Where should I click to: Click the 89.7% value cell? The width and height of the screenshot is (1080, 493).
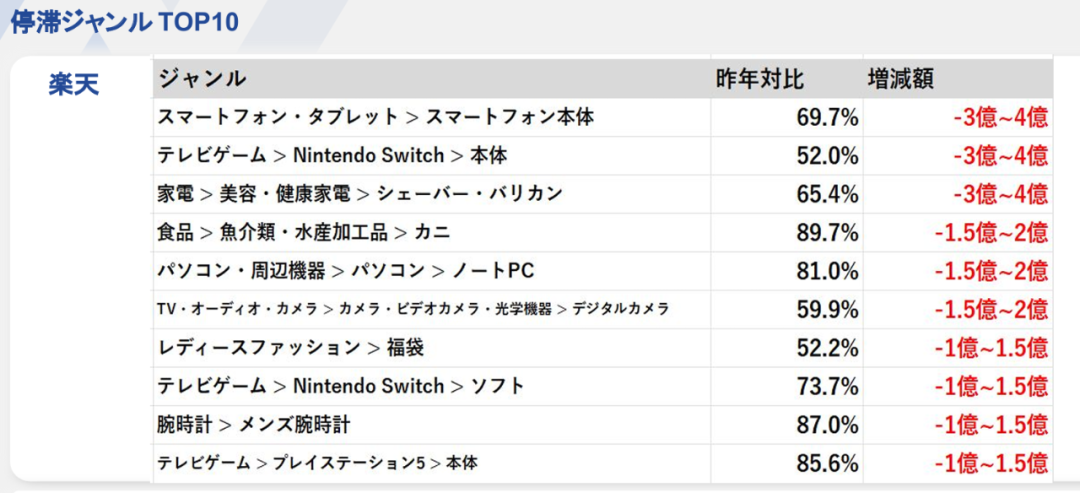[x=827, y=232]
